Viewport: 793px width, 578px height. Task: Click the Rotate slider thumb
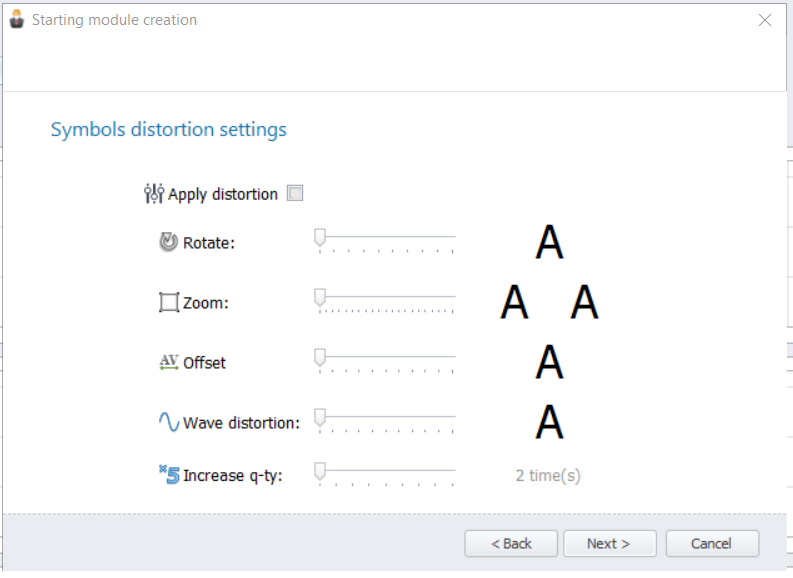[x=320, y=238]
